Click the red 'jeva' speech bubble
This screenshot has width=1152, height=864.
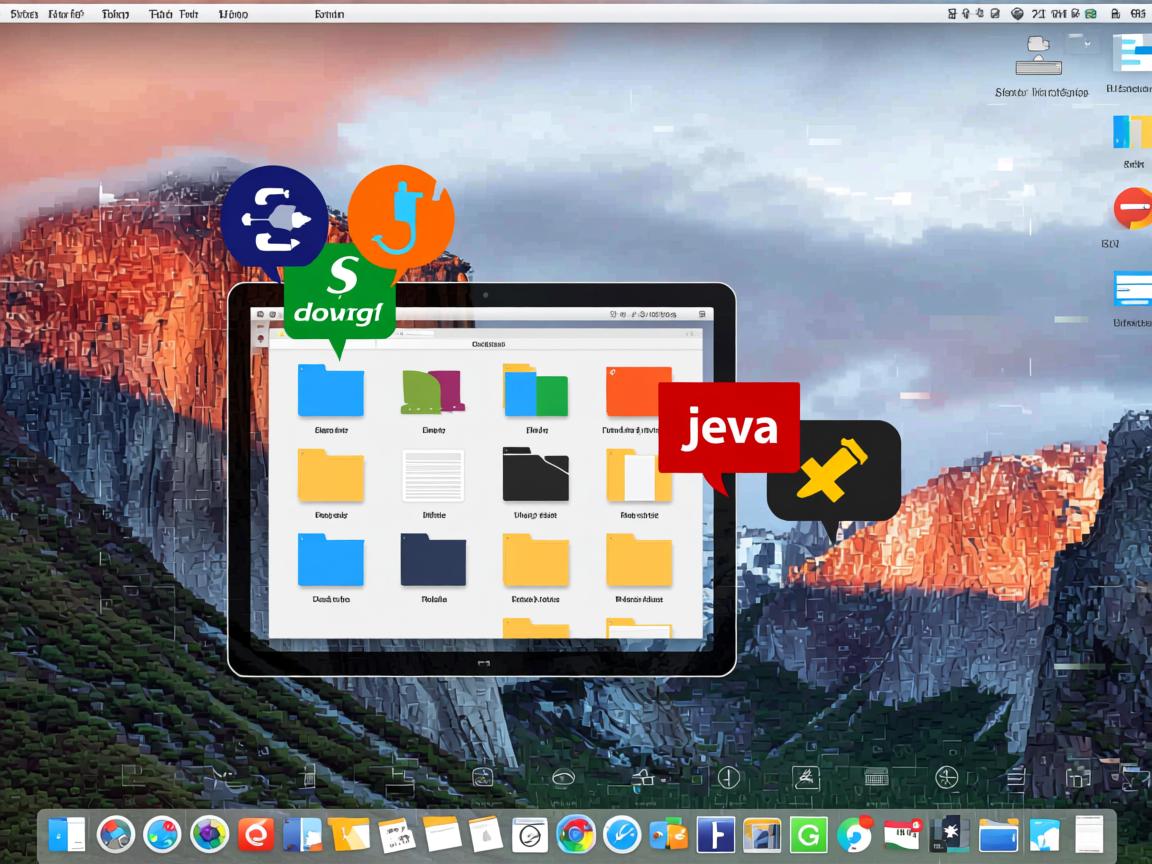pyautogui.click(x=728, y=428)
